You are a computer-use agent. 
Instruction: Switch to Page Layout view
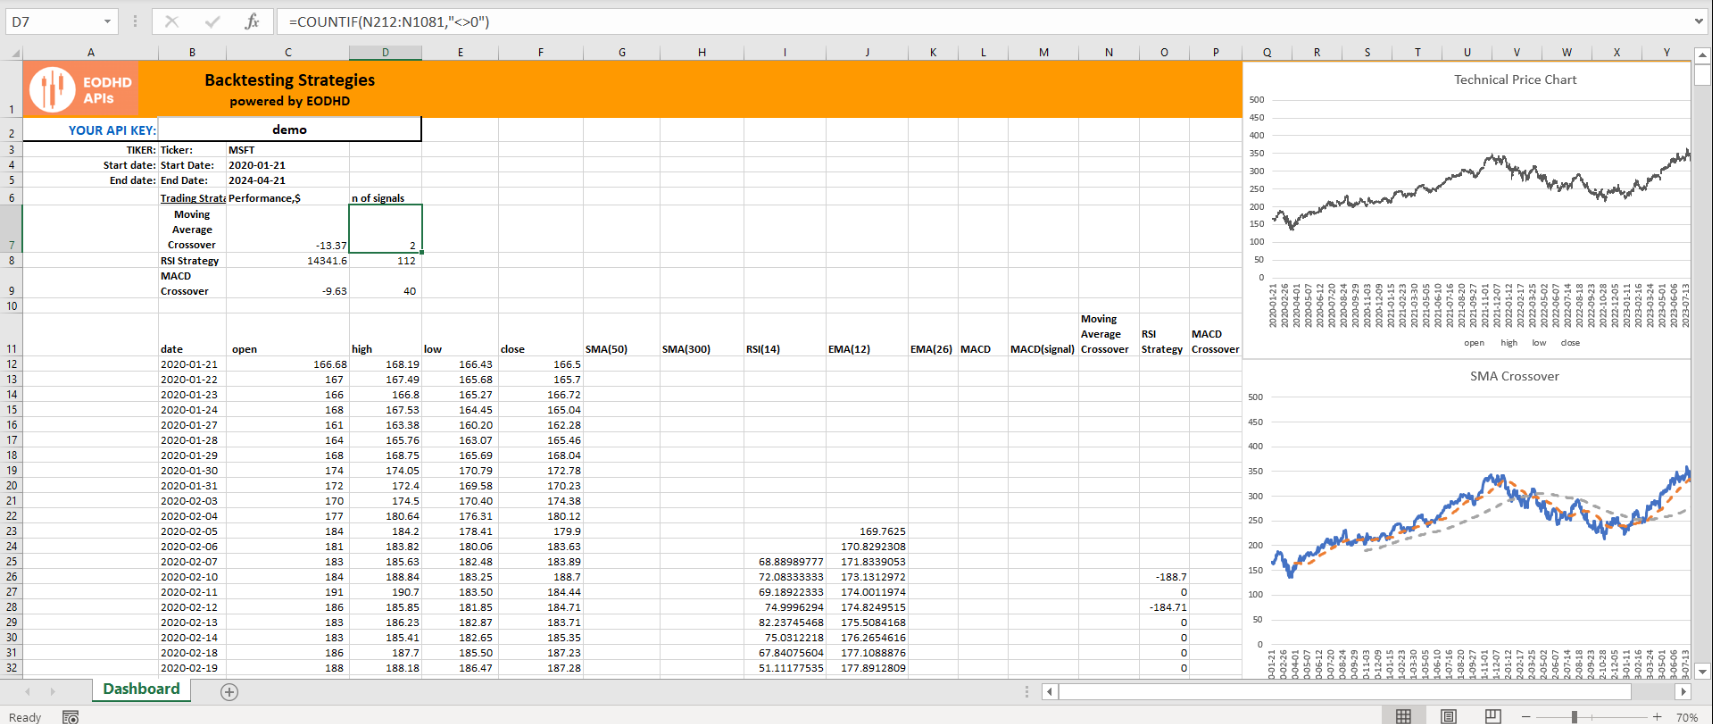1449,716
